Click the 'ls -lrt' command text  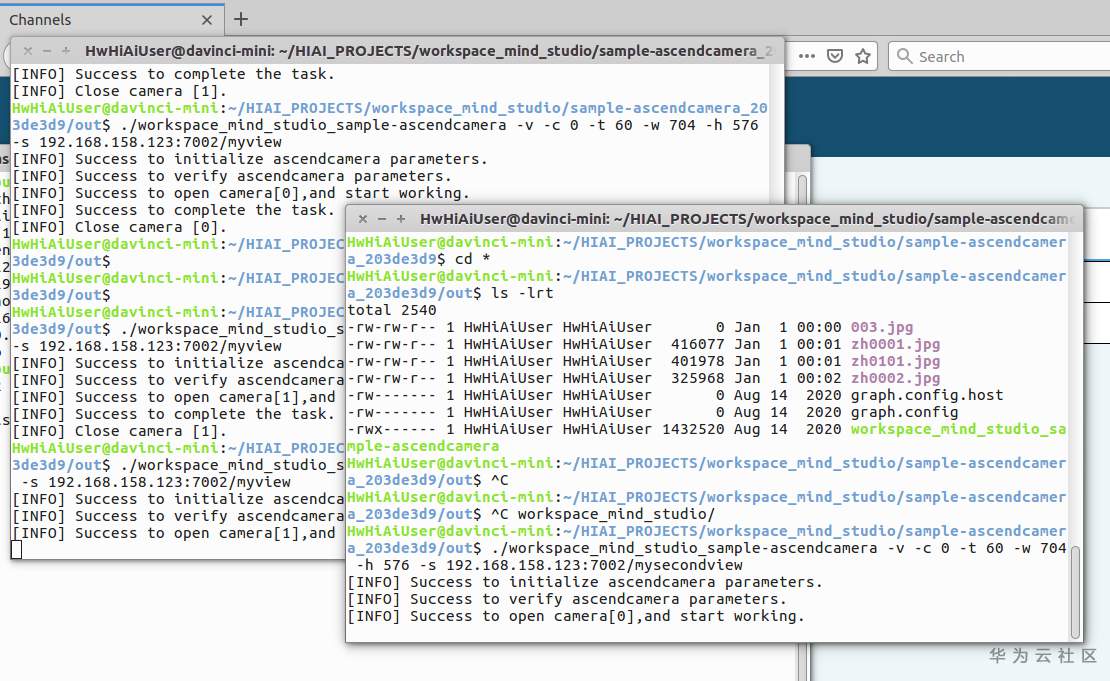tap(522, 293)
